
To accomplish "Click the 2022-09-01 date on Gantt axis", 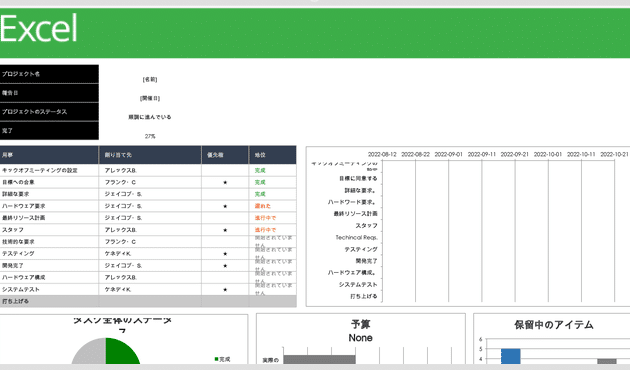I will 448,154.
